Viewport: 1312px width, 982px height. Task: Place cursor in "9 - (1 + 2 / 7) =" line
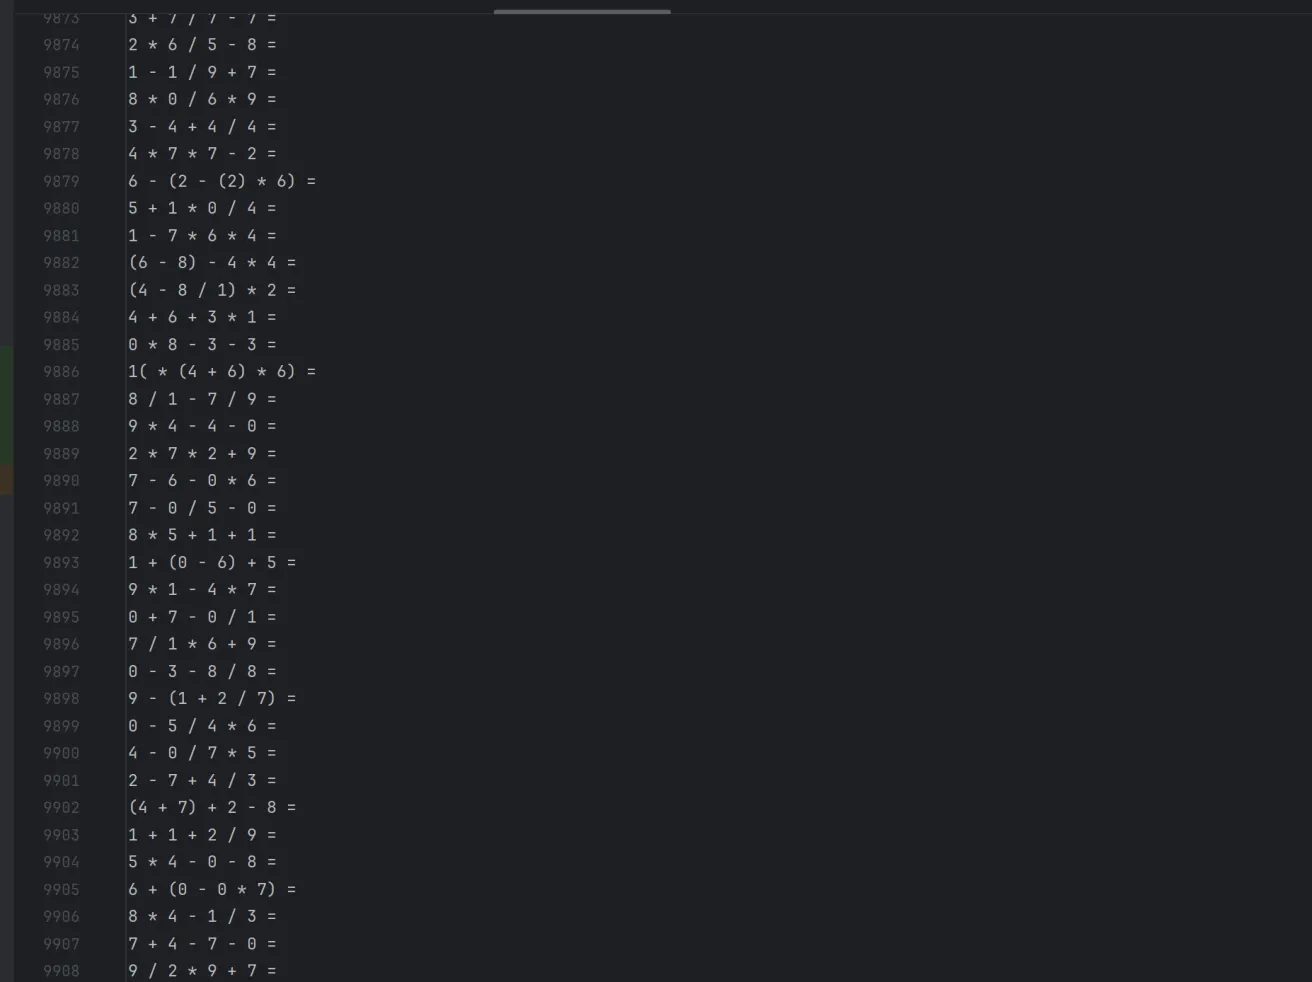(212, 699)
